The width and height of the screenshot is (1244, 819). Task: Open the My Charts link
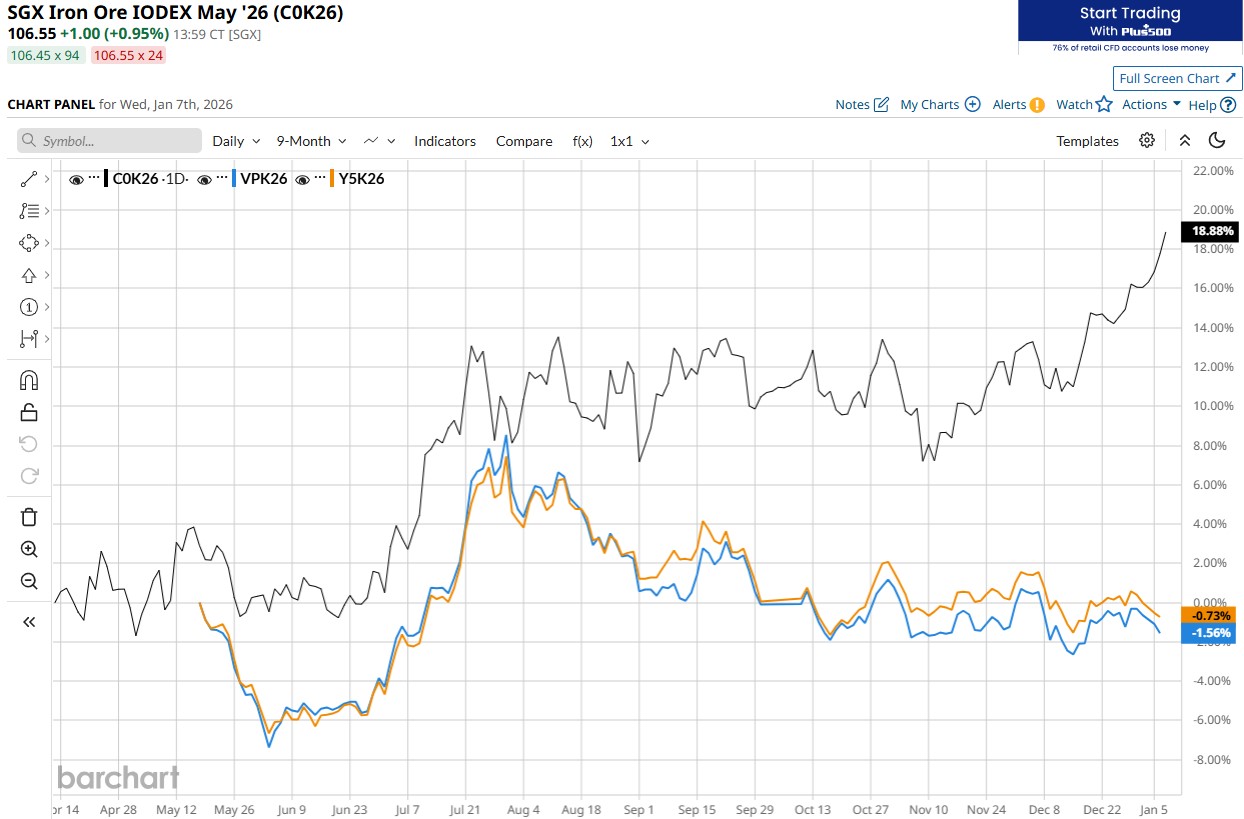click(939, 104)
